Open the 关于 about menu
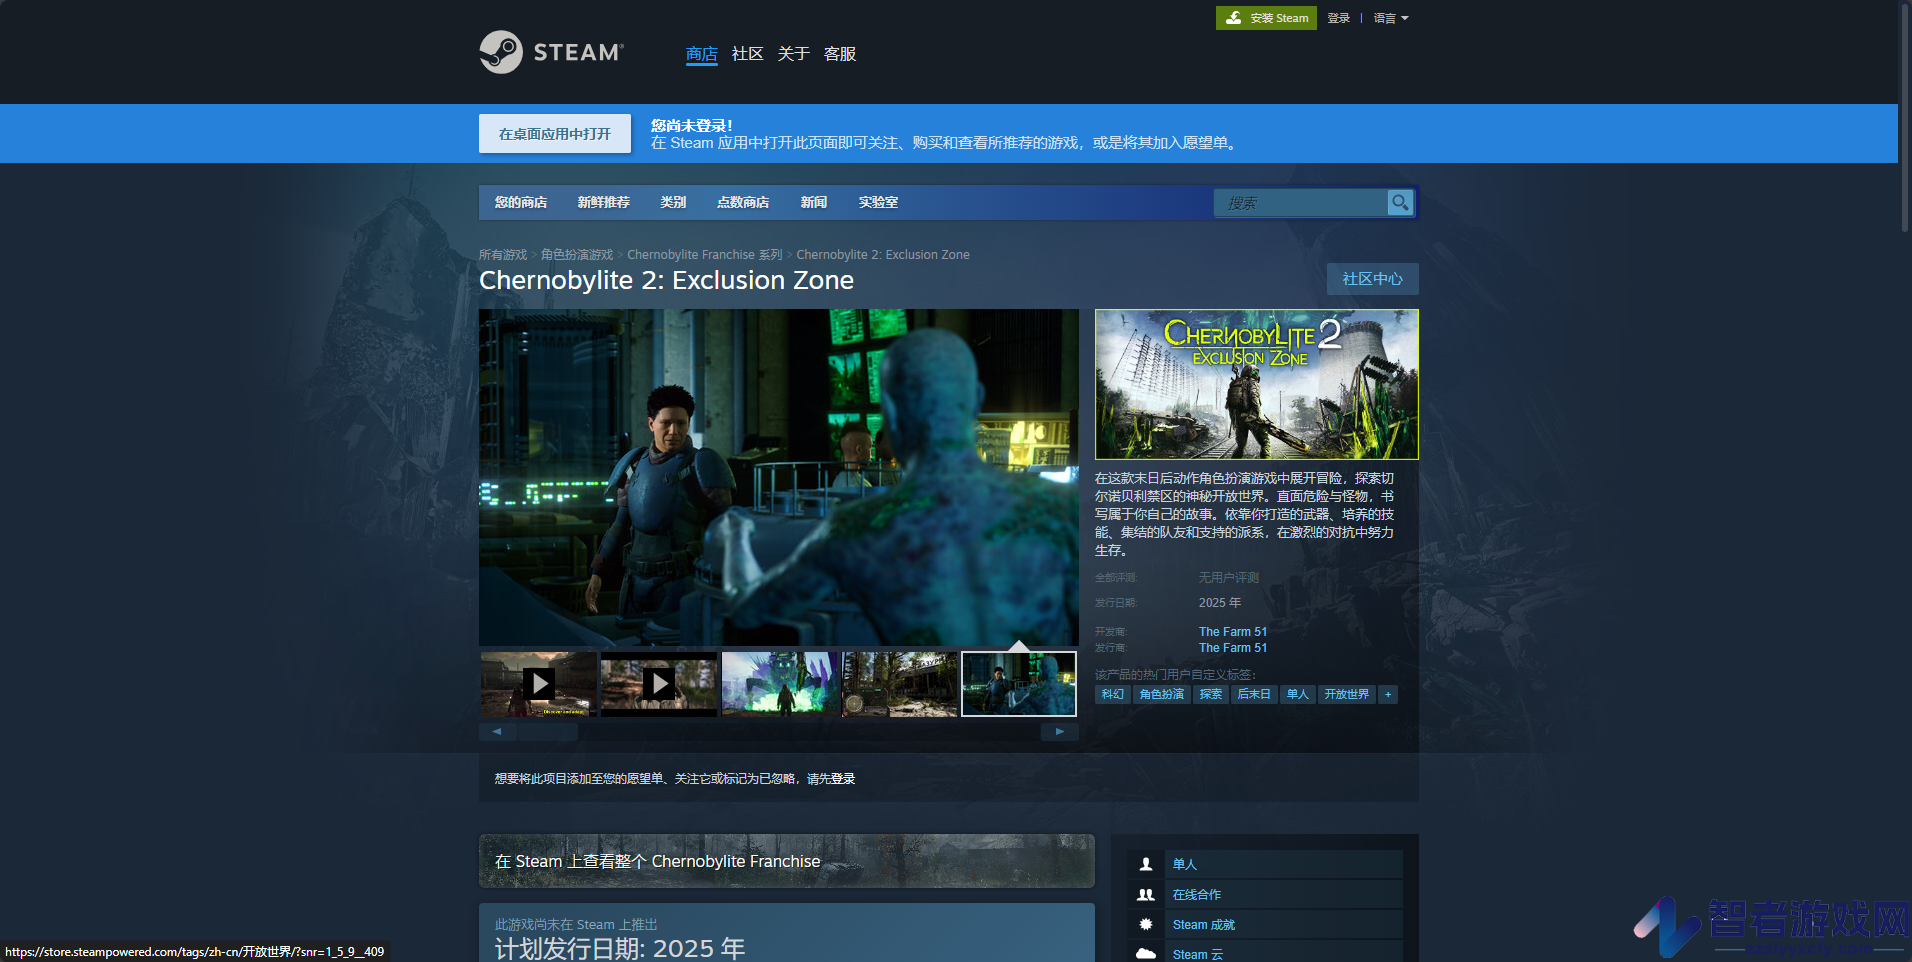This screenshot has width=1912, height=962. (x=794, y=54)
